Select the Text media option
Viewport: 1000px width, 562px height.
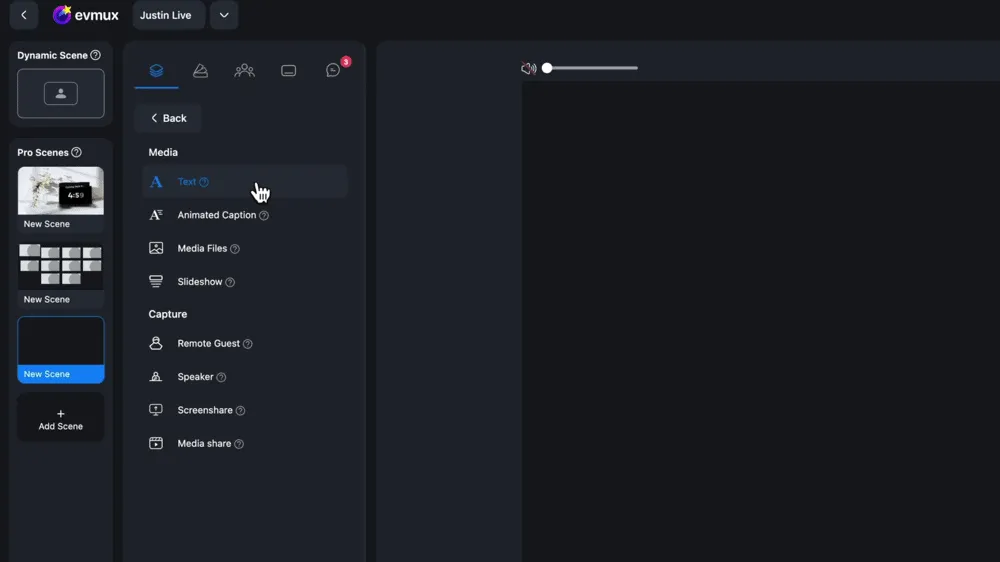click(x=187, y=182)
